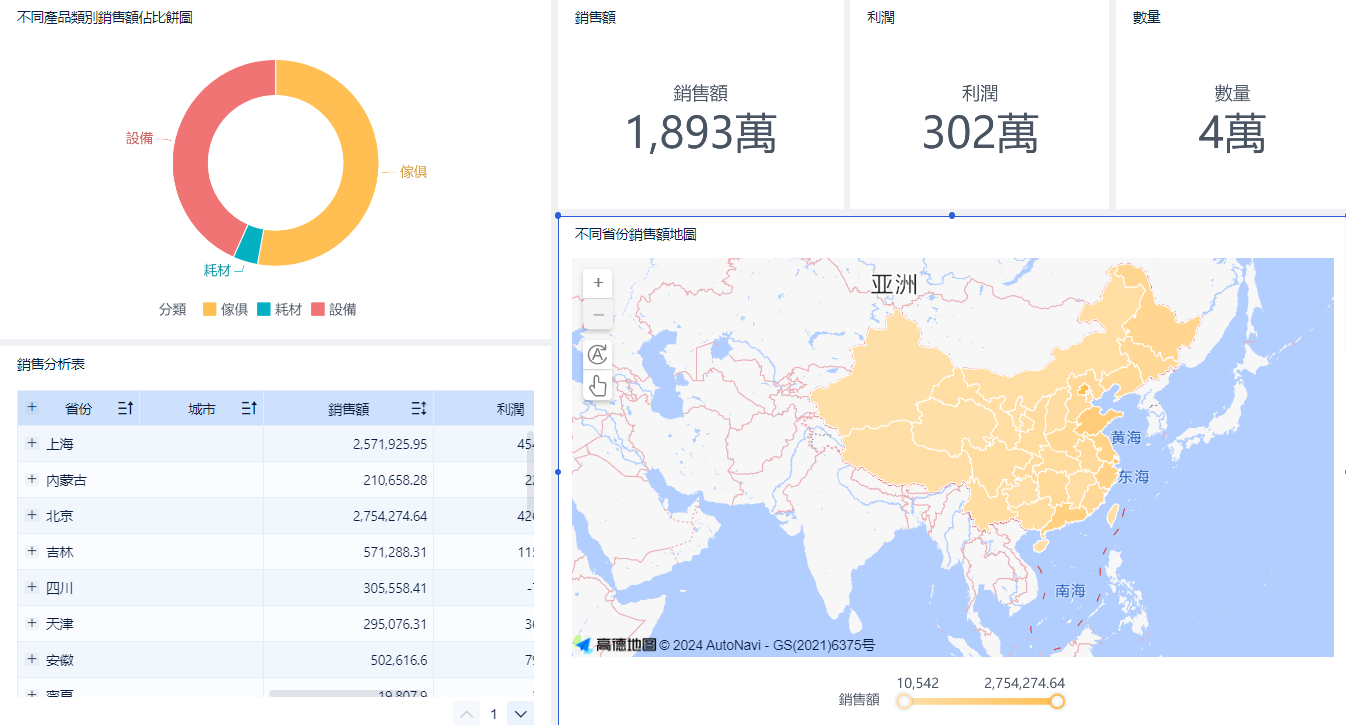Click the previous-page chevron under the sales table
1346x725 pixels.
466,713
